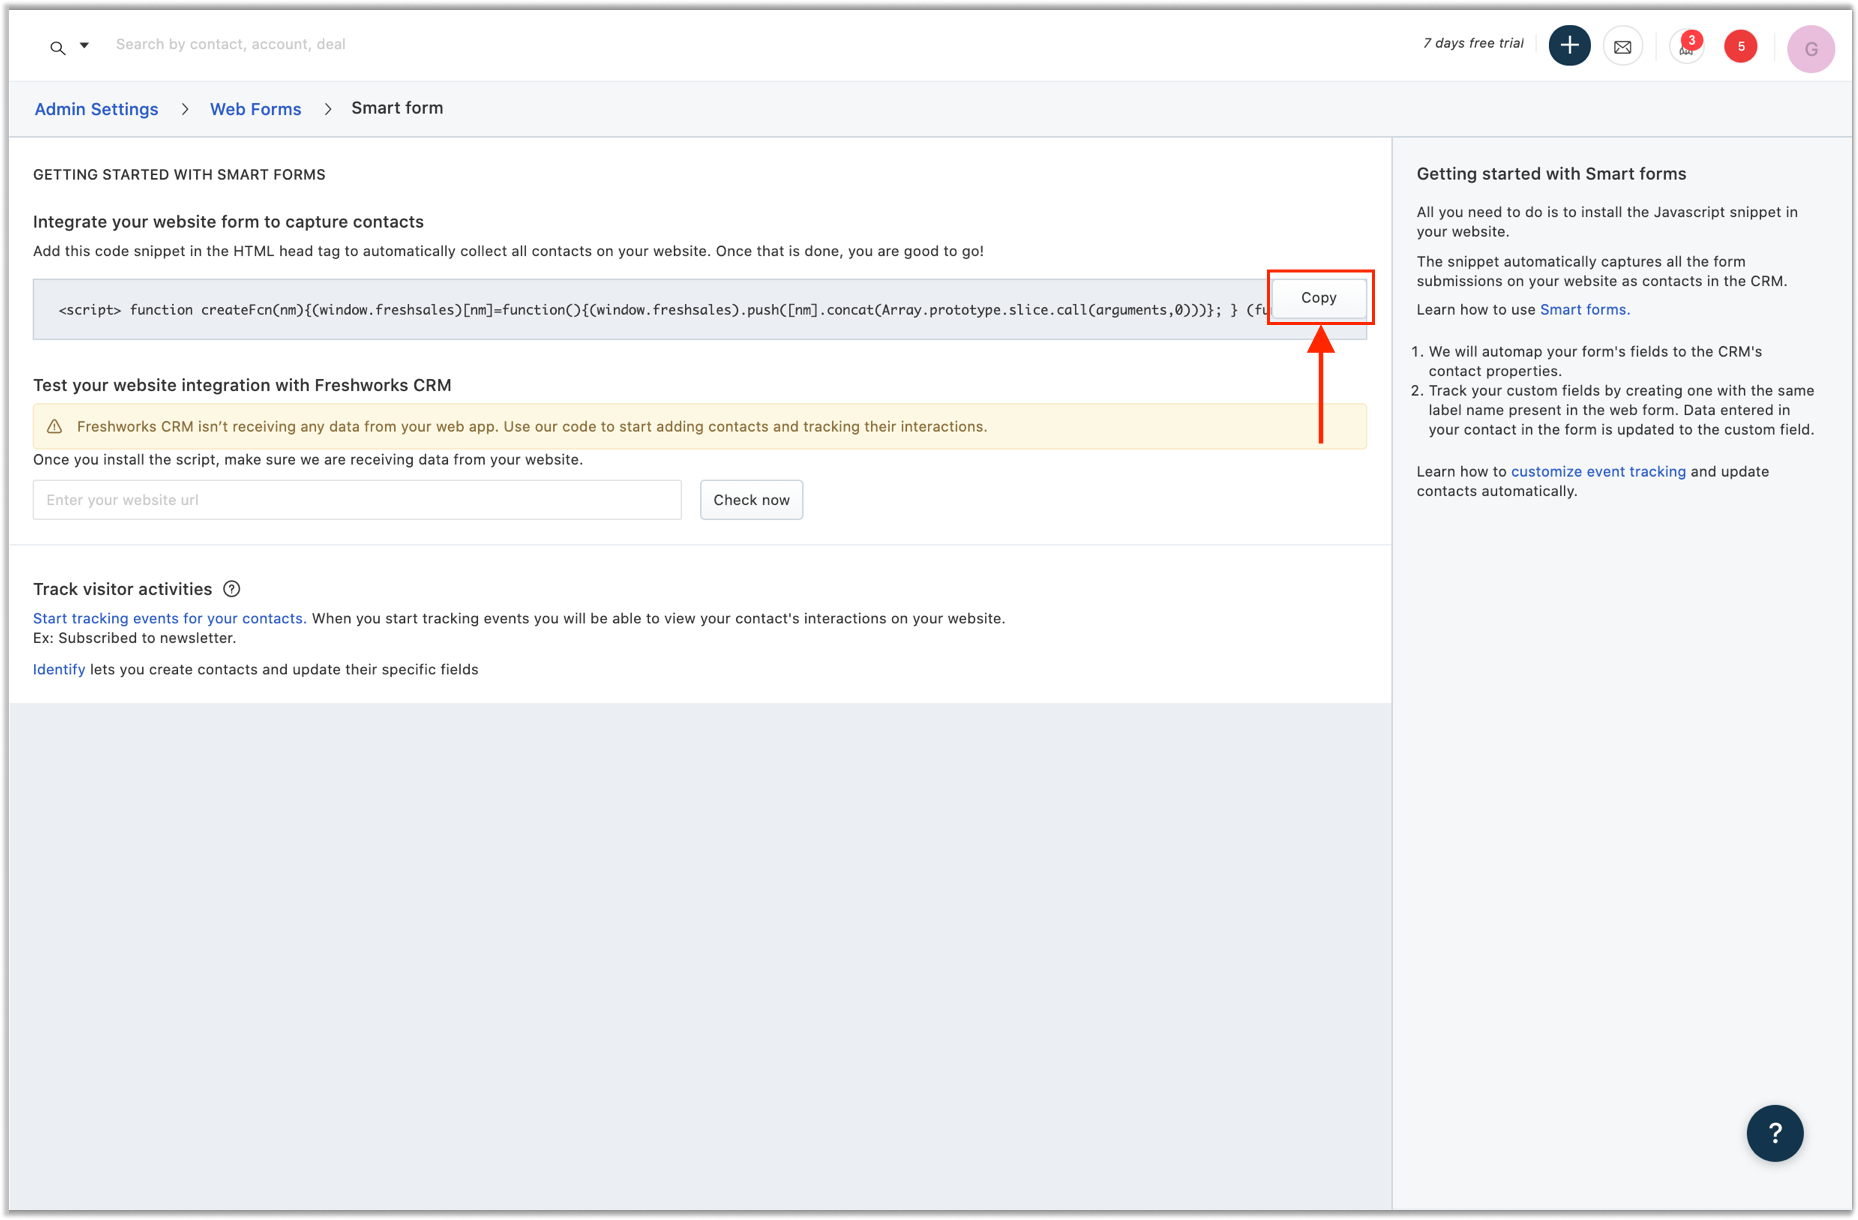Click the warning triangle icon in alert
The height and width of the screenshot is (1220, 1858).
click(55, 427)
